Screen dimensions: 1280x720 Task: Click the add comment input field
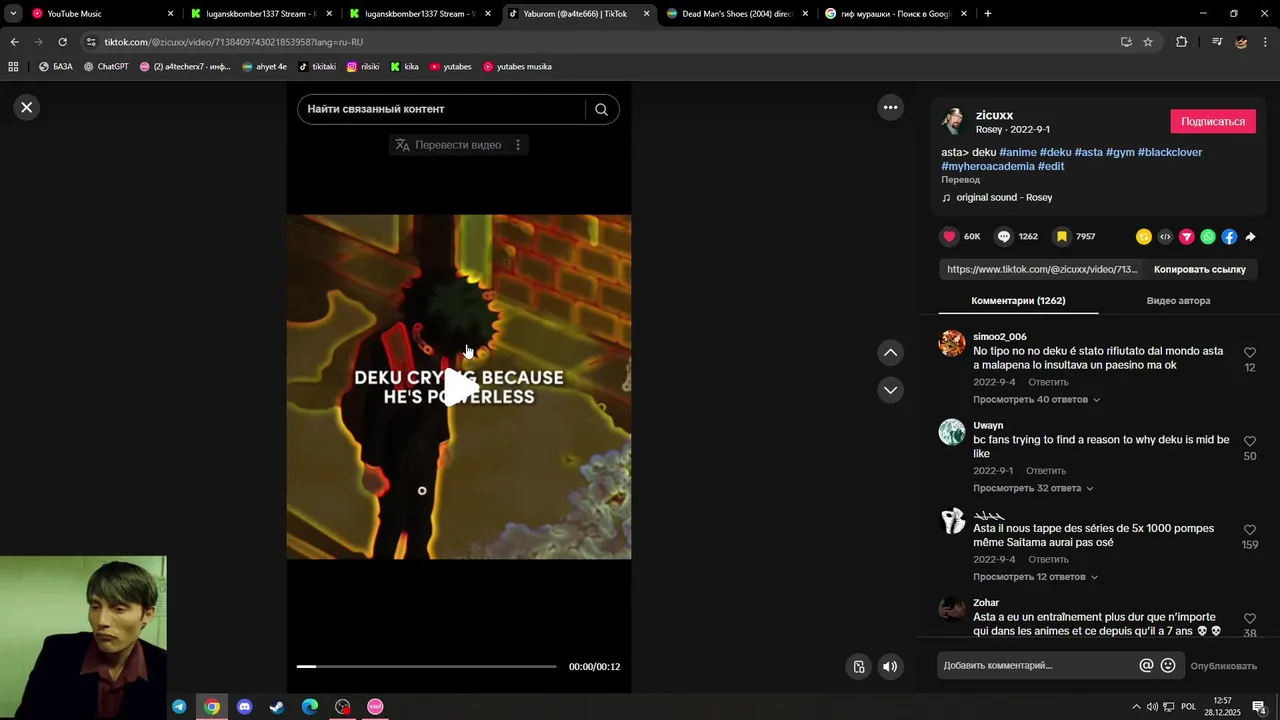(x=1038, y=665)
